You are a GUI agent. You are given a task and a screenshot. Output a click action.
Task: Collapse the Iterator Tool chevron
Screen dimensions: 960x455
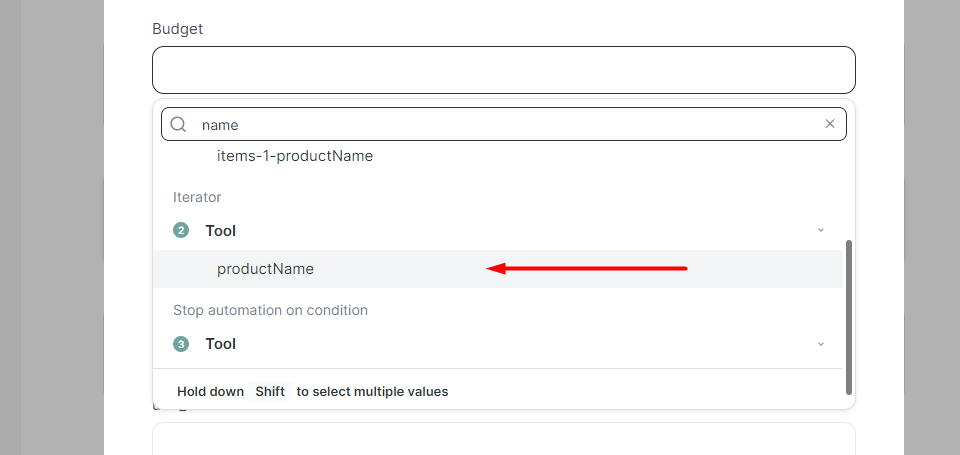click(x=821, y=230)
